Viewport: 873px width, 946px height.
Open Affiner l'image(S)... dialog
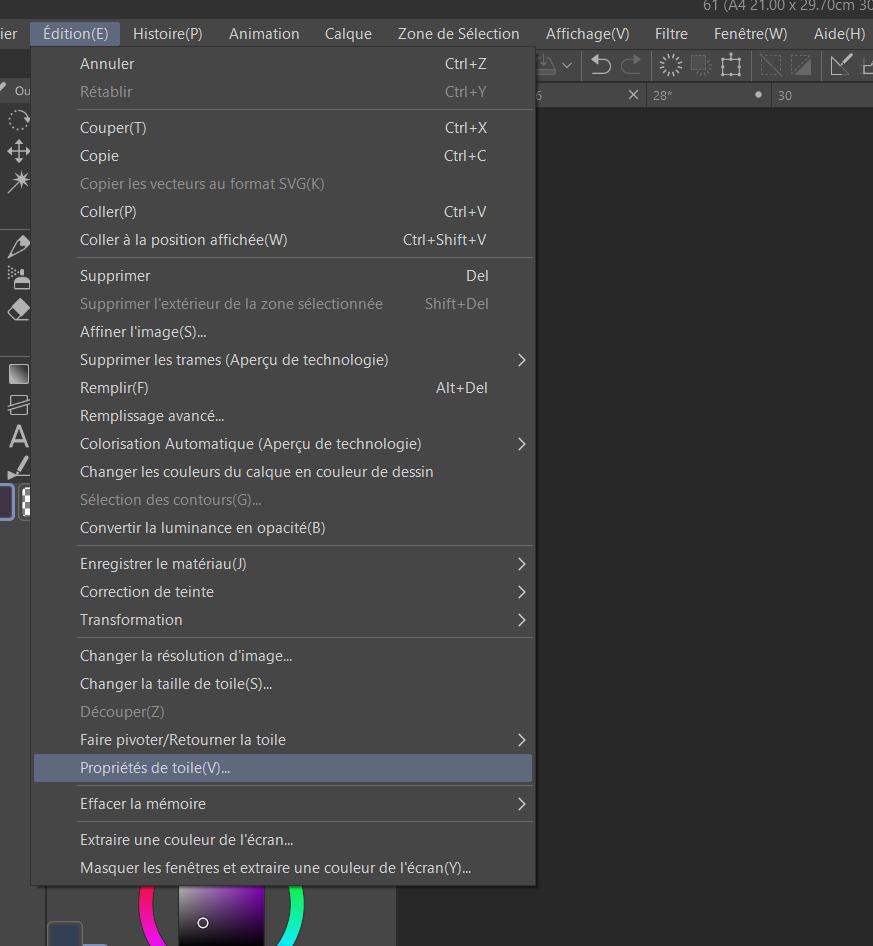pos(283,332)
